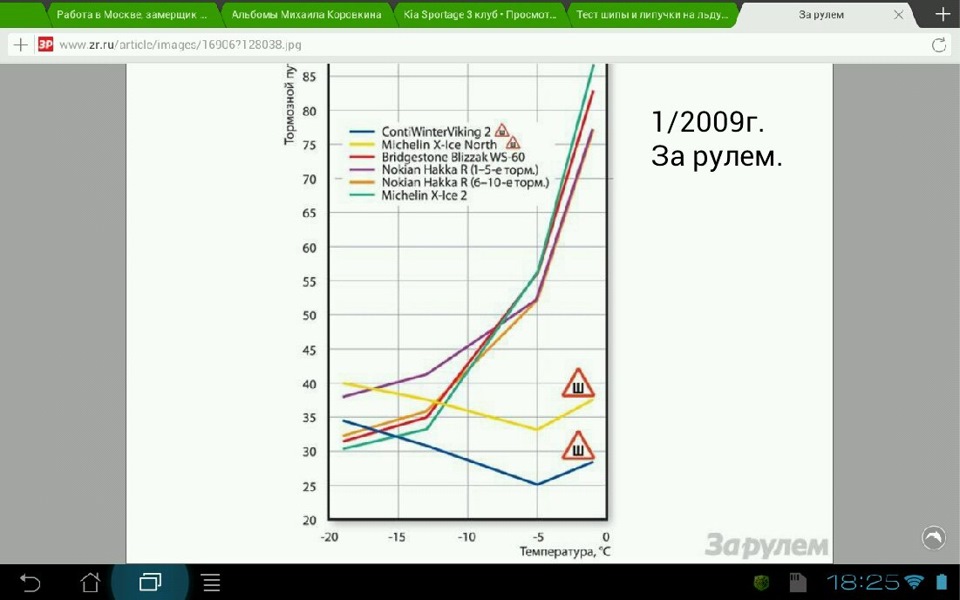Click the plus icon beside address bar
This screenshot has width=960, height=600.
[x=20, y=45]
